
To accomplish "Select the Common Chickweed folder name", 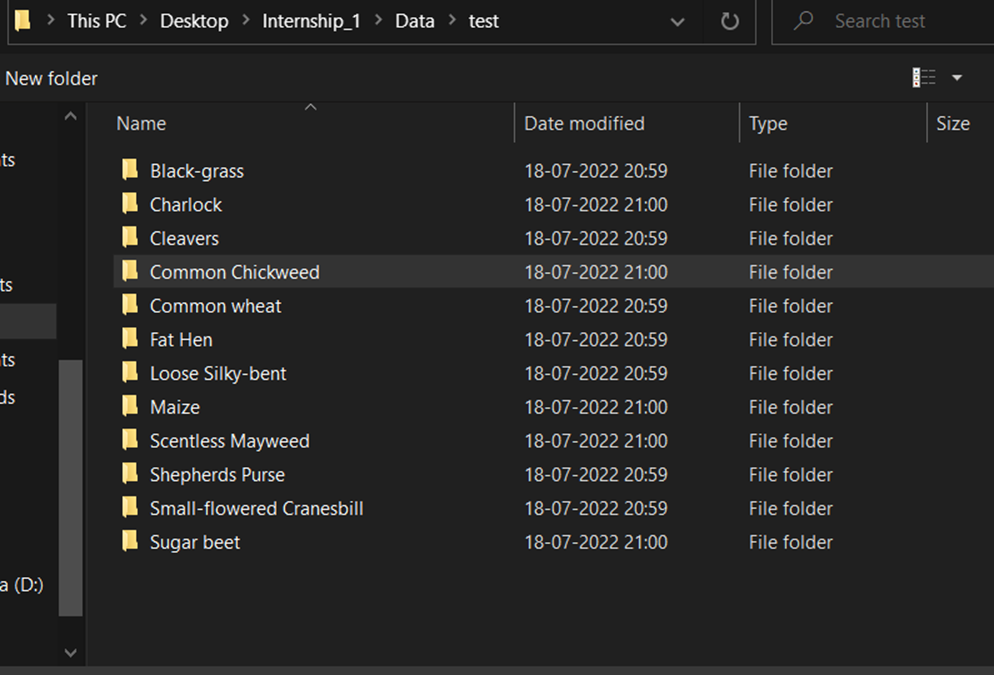I will tap(234, 272).
